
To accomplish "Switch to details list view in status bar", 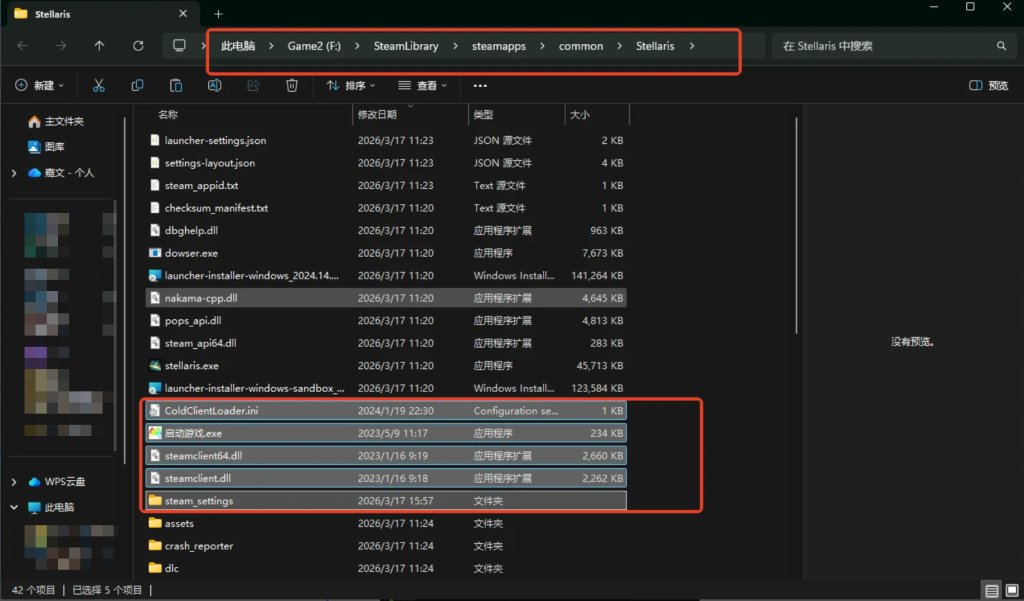I will point(990,590).
